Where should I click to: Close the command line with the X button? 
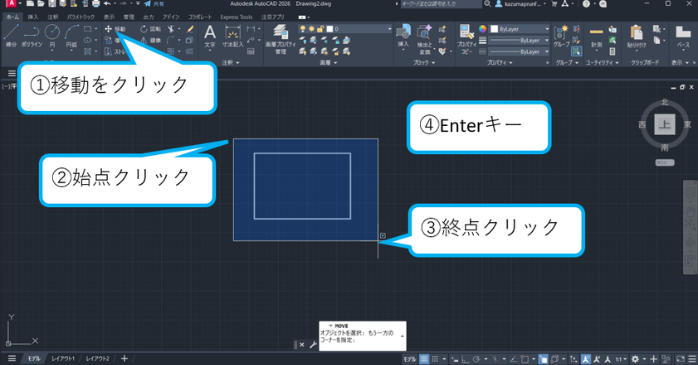point(302,345)
